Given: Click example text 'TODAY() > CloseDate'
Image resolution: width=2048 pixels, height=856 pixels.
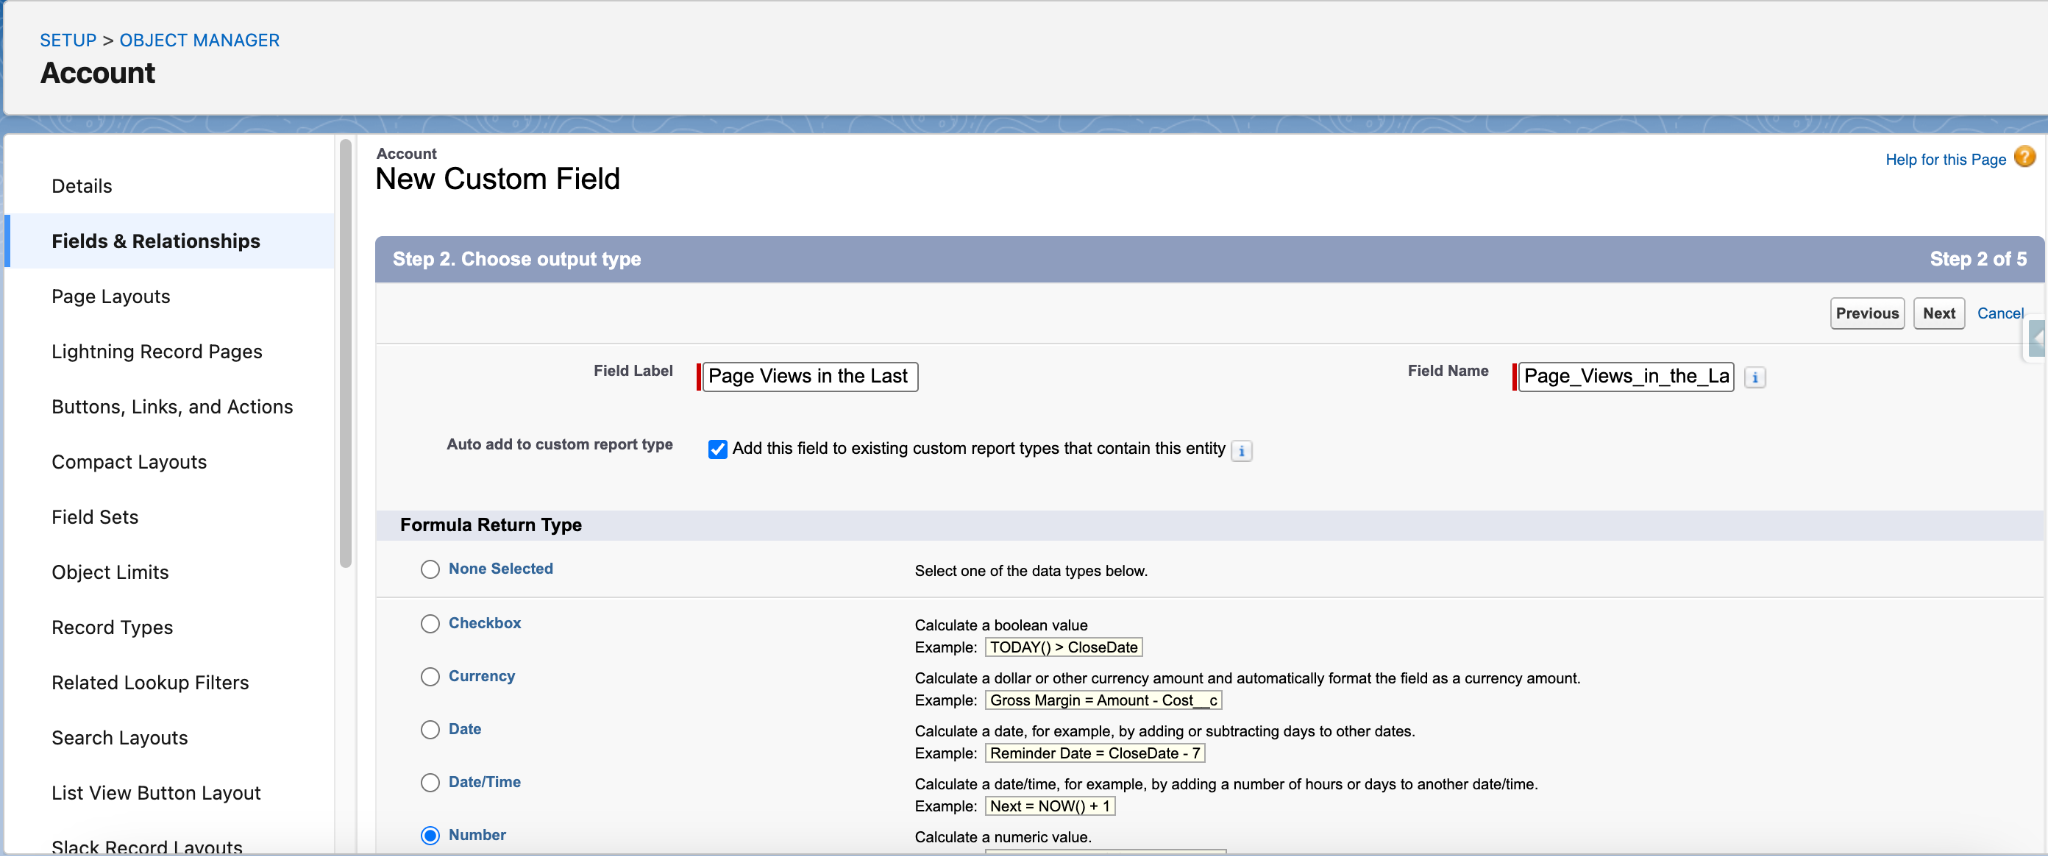Looking at the screenshot, I should (x=1064, y=647).
